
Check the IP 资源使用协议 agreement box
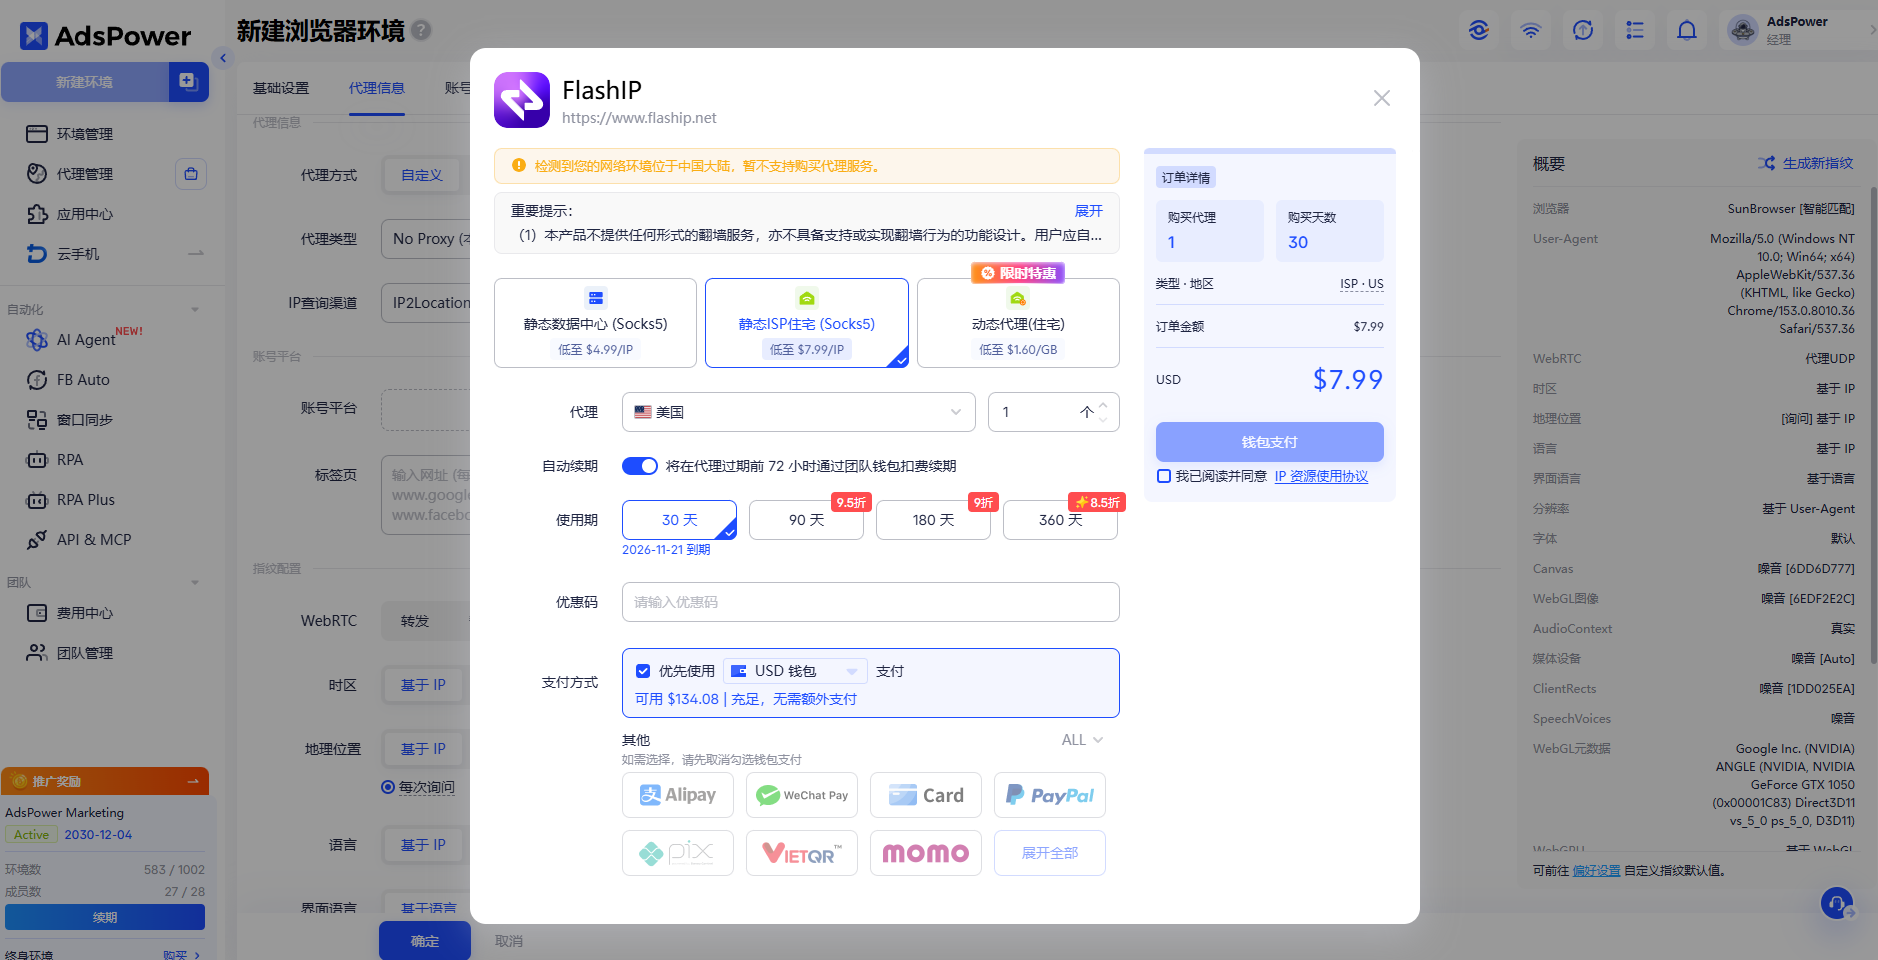click(x=1164, y=476)
